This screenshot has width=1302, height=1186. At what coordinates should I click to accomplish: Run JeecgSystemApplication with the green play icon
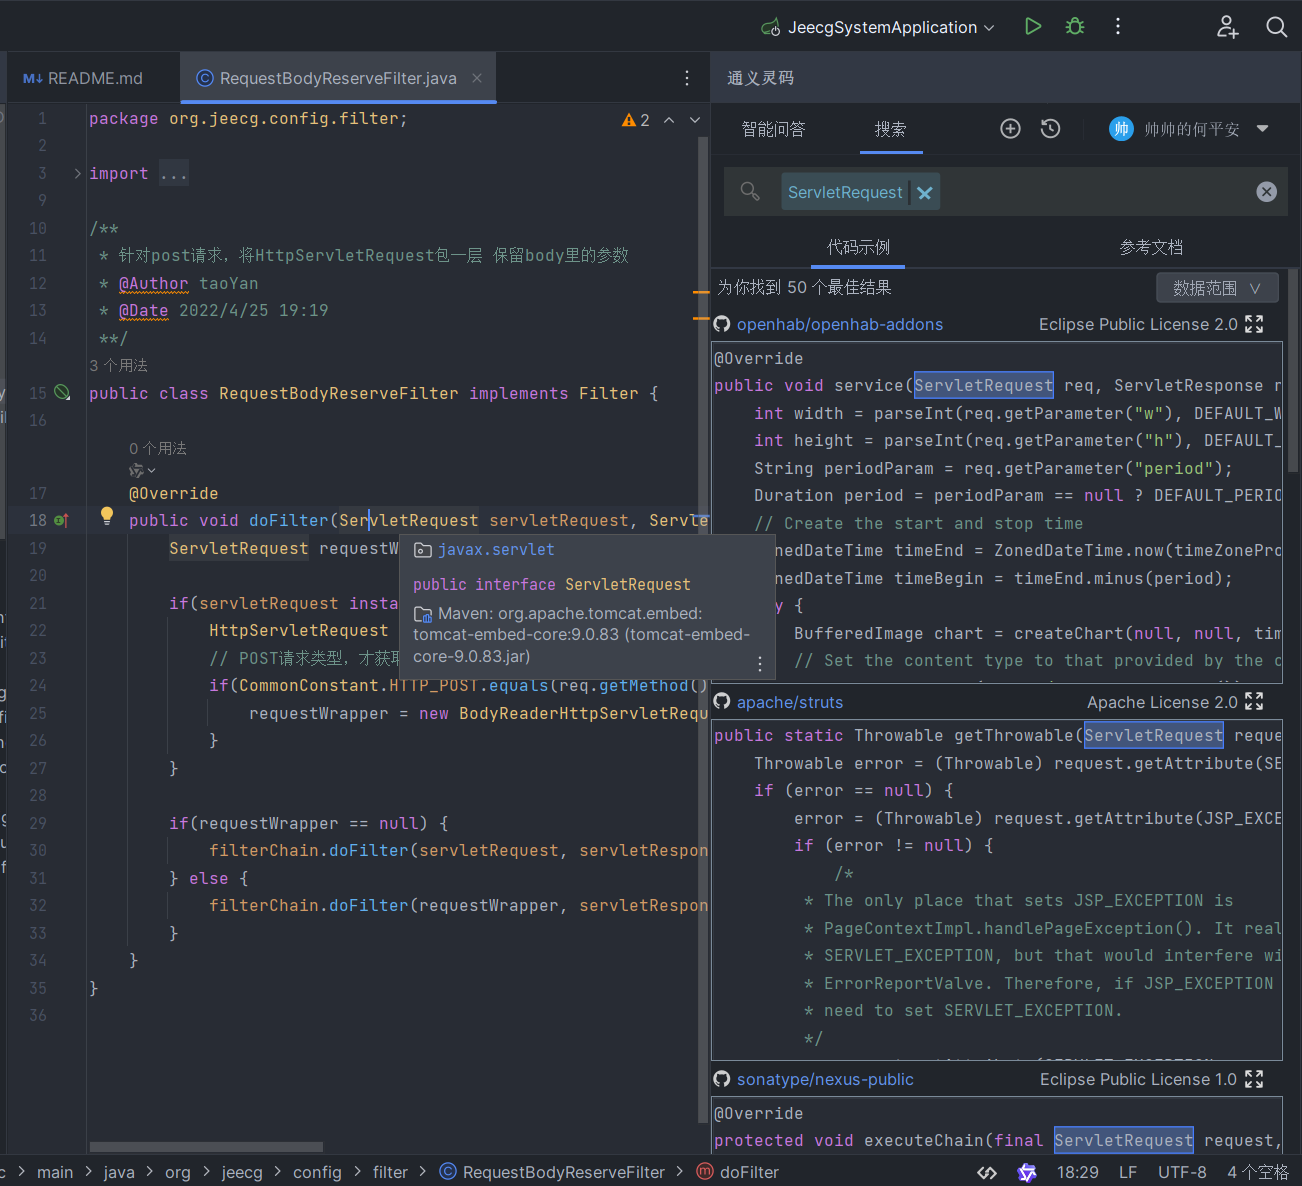(1033, 27)
